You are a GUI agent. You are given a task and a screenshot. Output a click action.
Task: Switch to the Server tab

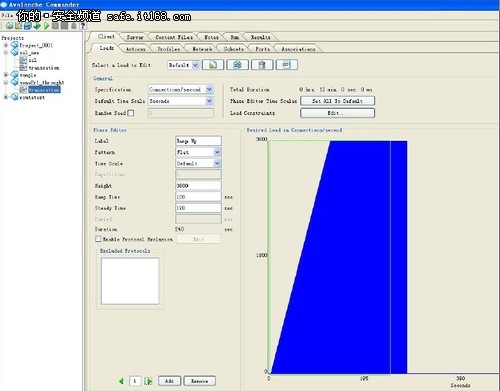pos(135,37)
